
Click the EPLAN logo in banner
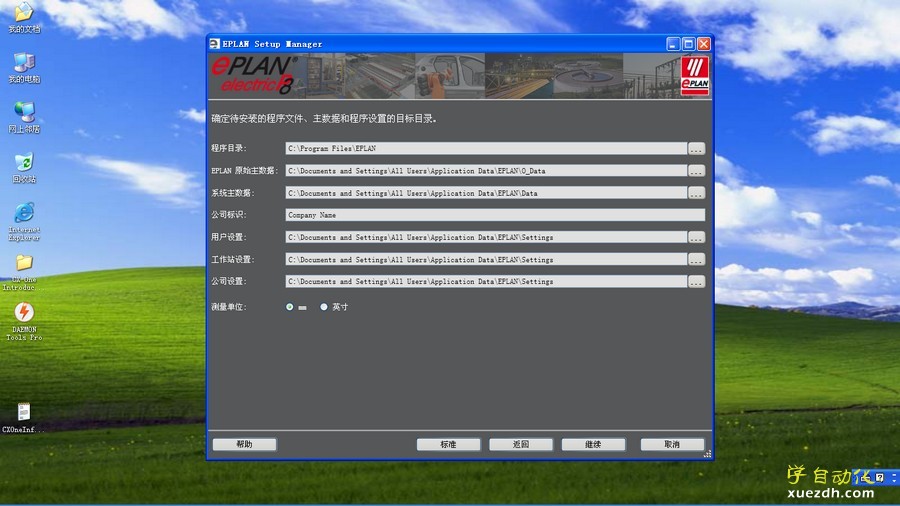click(x=695, y=76)
